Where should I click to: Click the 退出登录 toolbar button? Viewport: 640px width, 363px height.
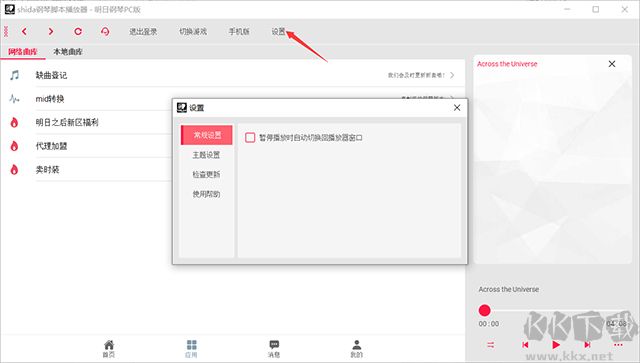[x=143, y=31]
